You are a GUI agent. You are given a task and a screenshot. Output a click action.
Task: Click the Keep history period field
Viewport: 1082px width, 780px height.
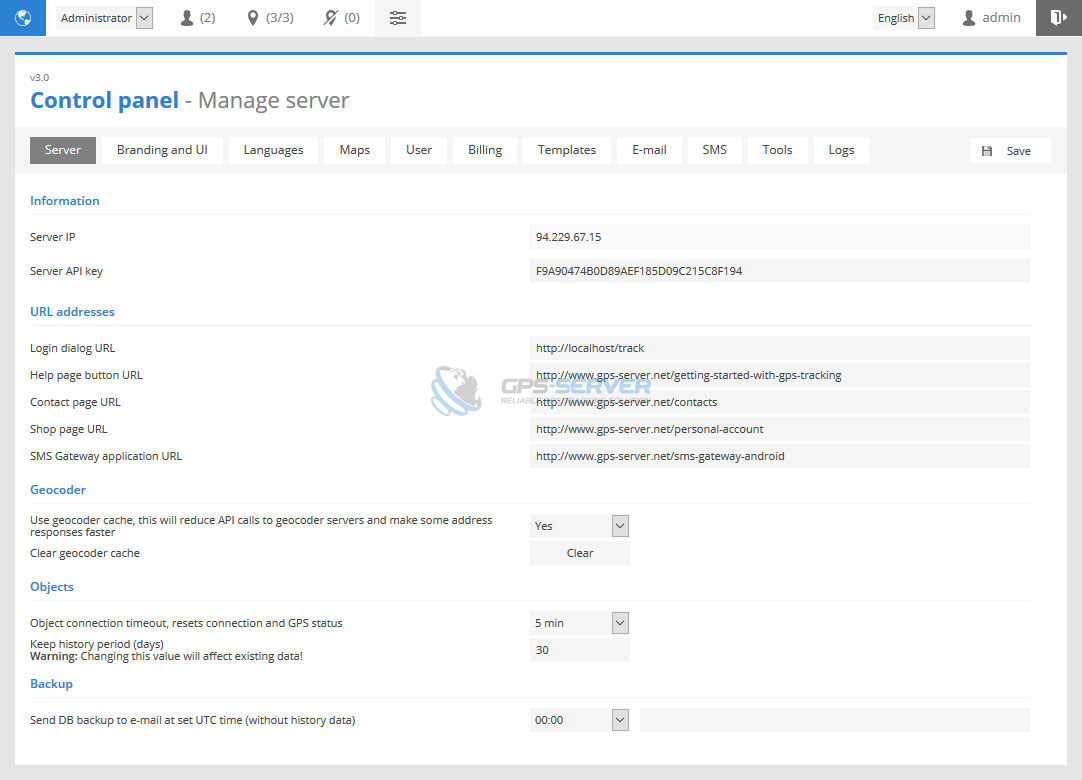579,650
